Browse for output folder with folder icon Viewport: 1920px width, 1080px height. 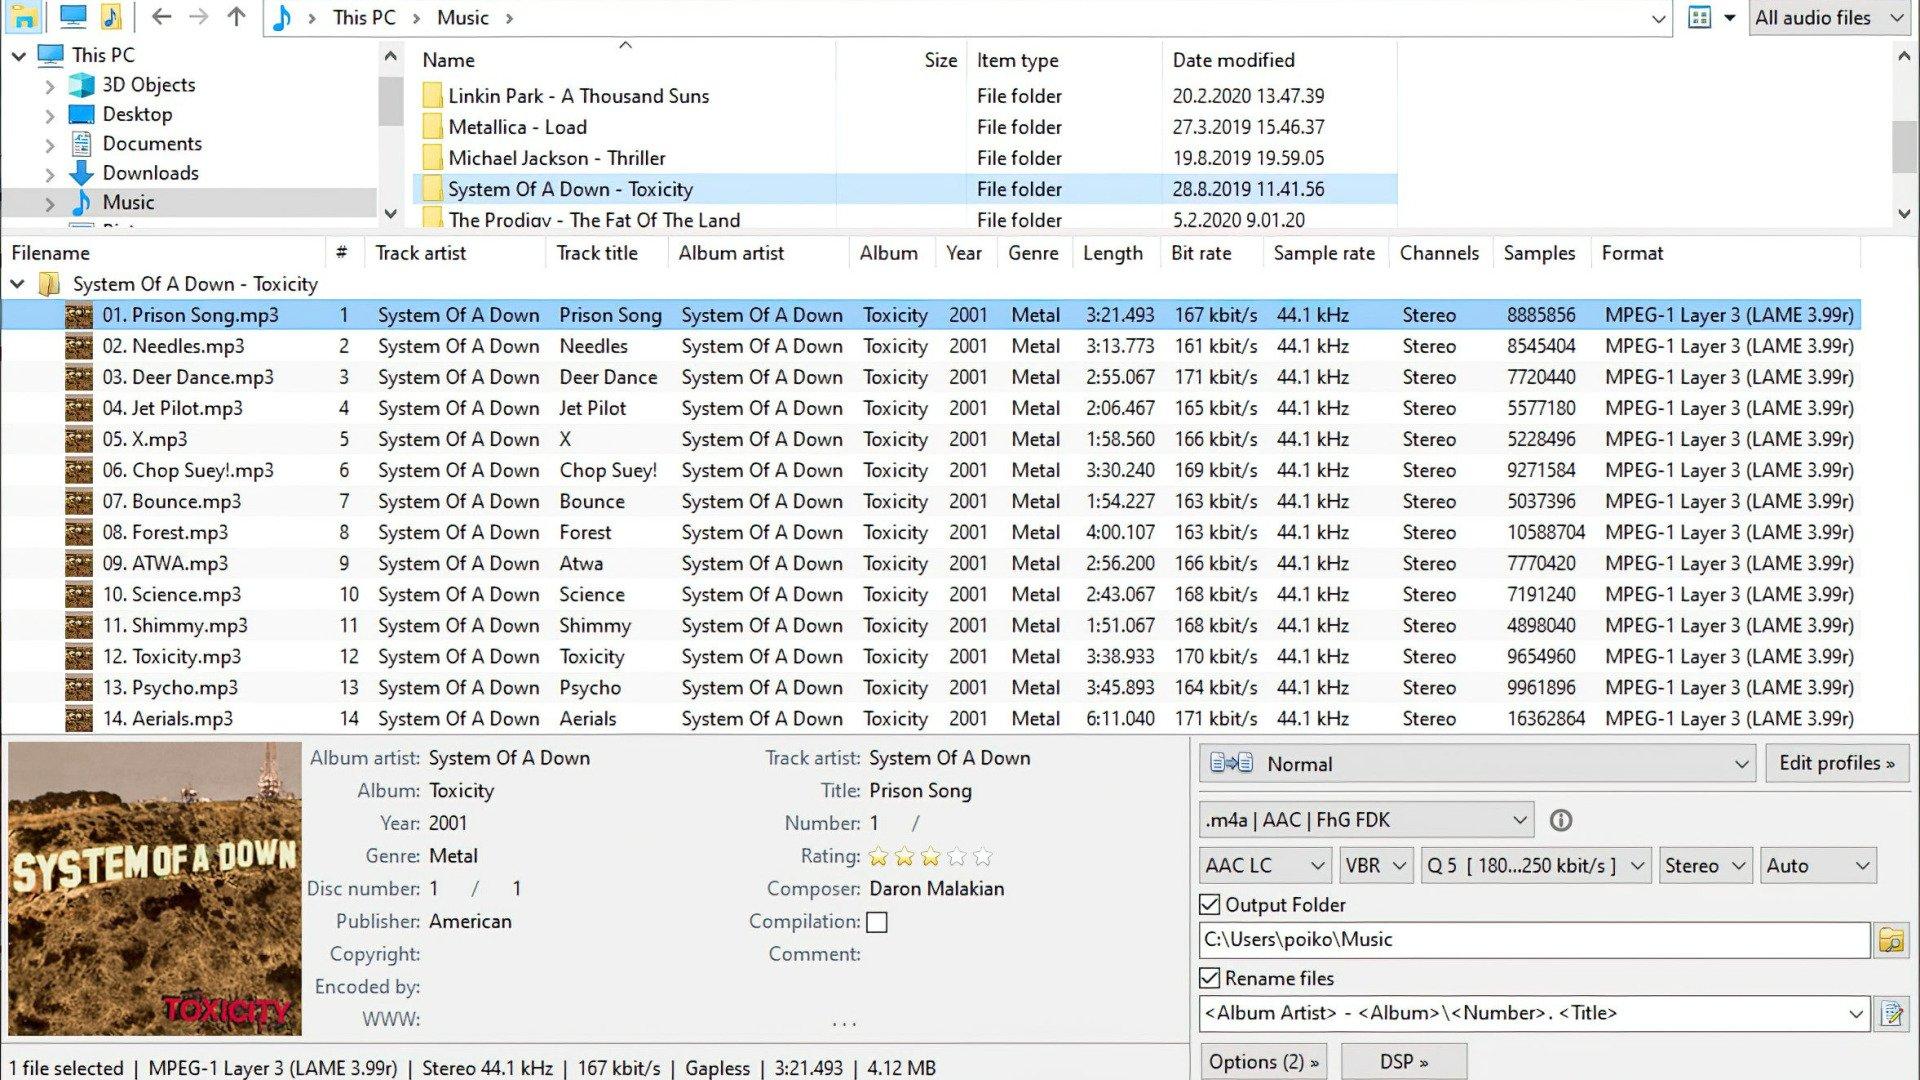pos(1891,940)
